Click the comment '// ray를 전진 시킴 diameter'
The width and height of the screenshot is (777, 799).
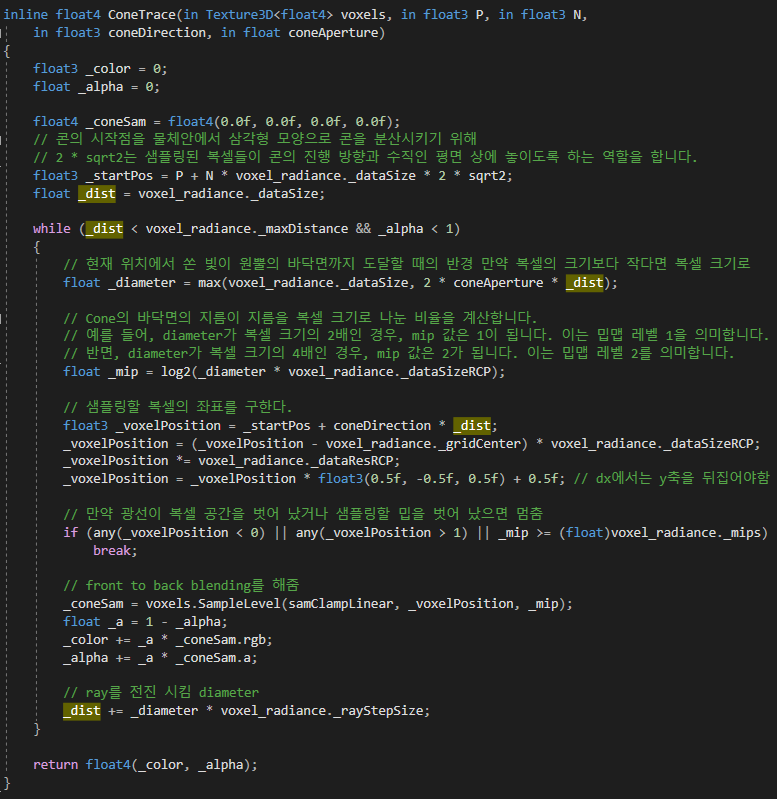161,693
